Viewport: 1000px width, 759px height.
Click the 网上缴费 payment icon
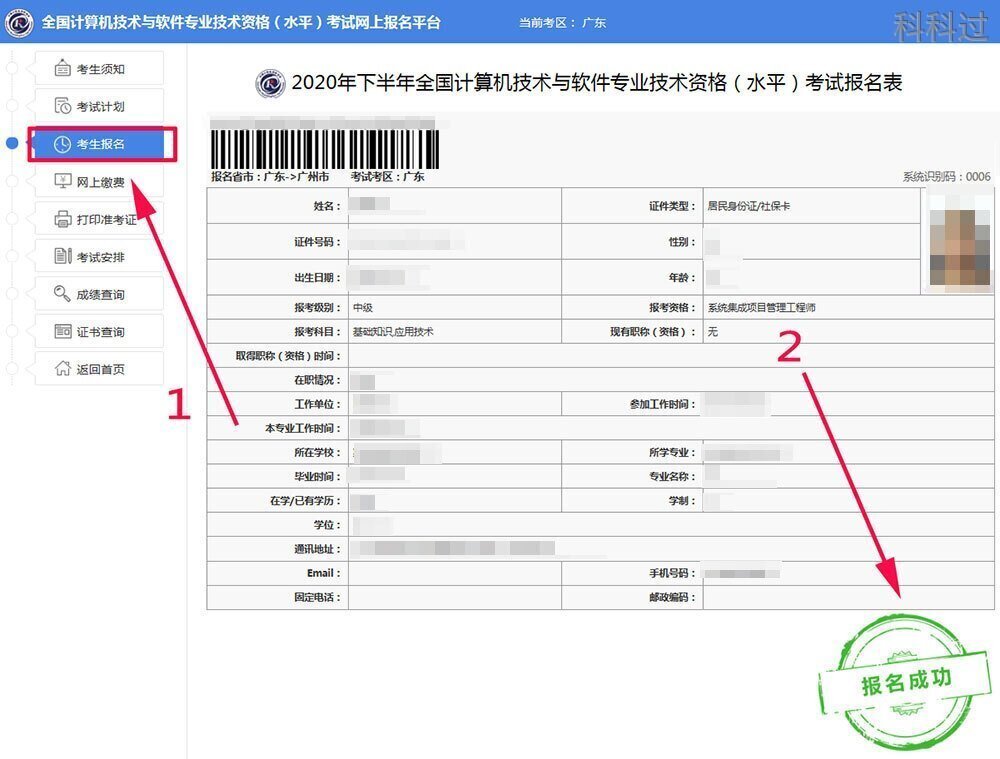point(60,181)
